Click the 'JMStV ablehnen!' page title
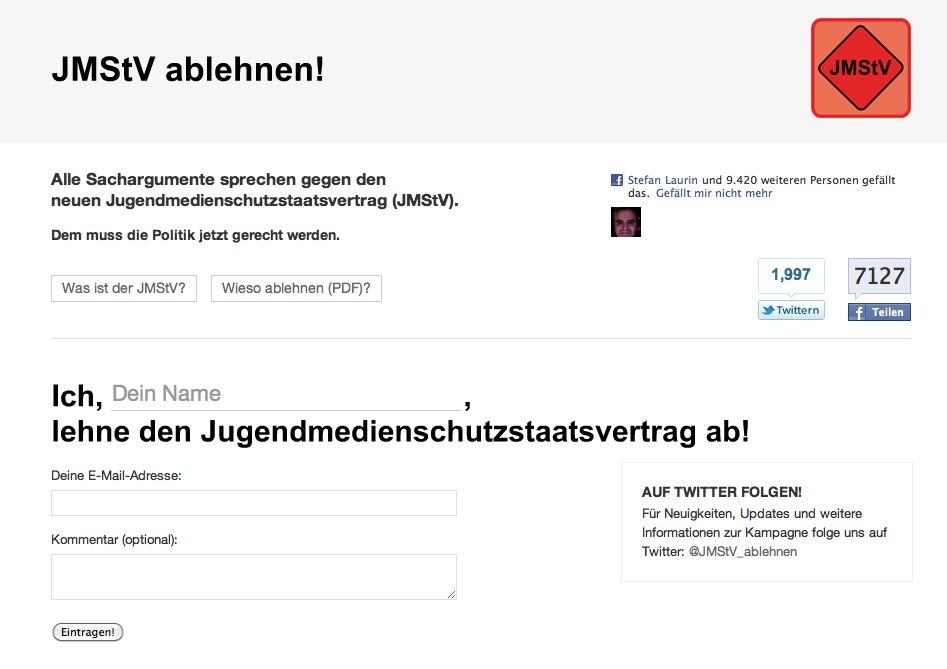Screen dimensions: 947x669 coord(188,70)
